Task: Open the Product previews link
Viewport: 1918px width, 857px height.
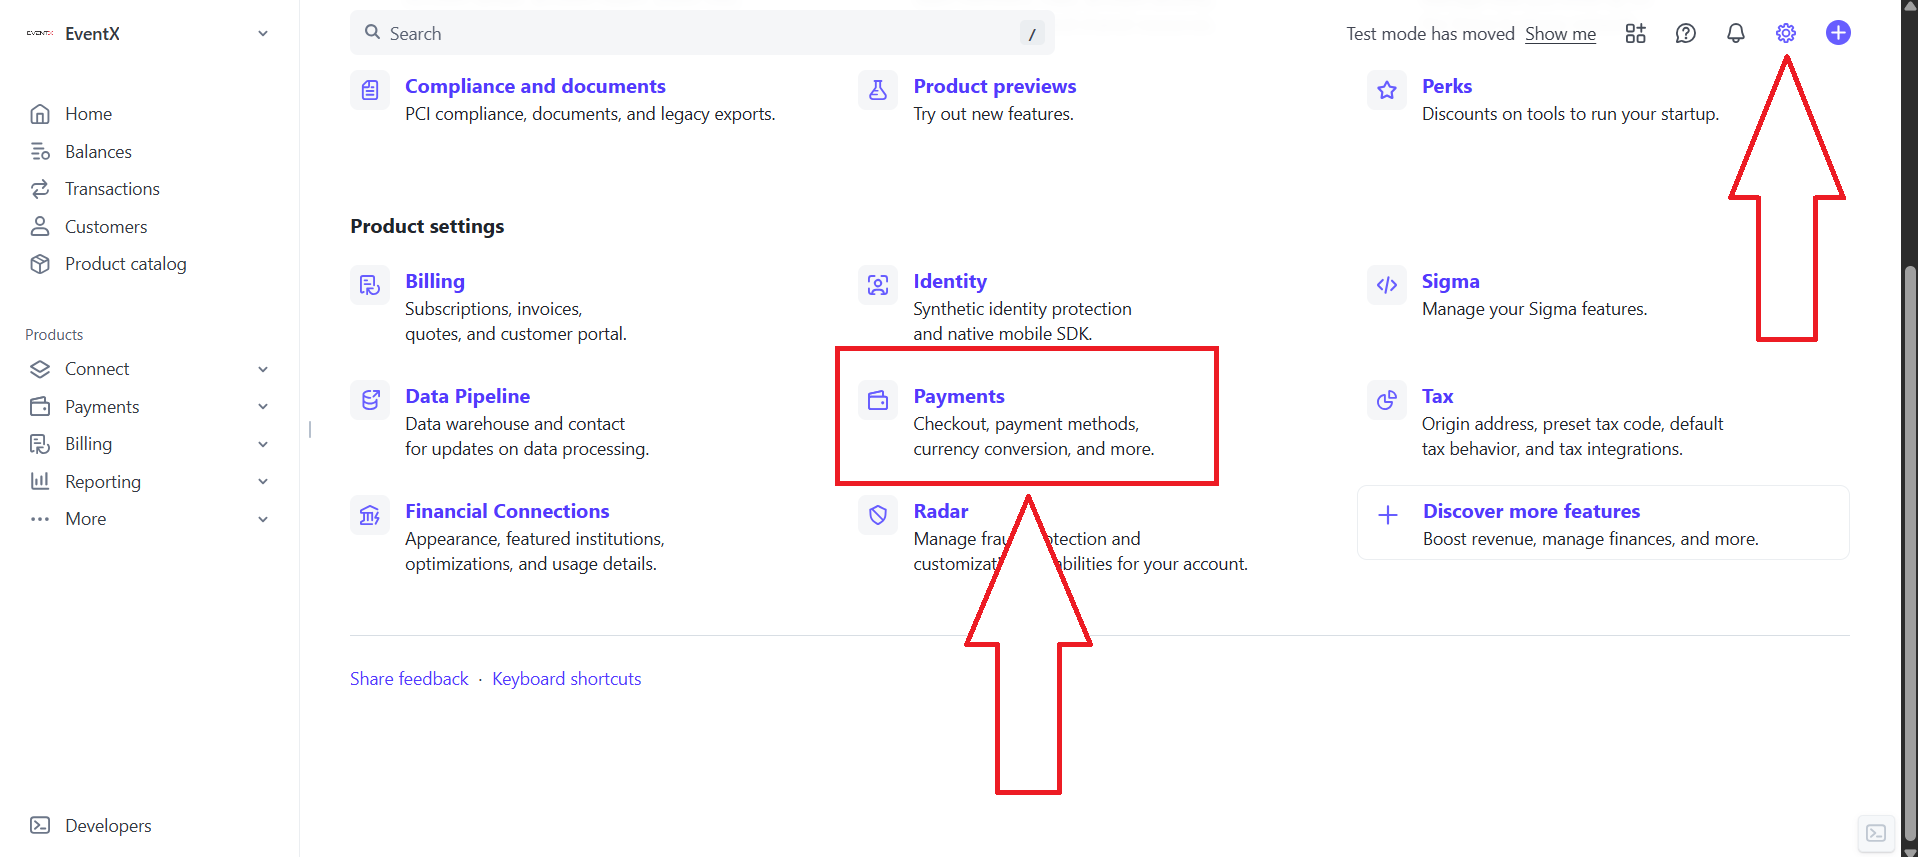Action: [x=995, y=86]
